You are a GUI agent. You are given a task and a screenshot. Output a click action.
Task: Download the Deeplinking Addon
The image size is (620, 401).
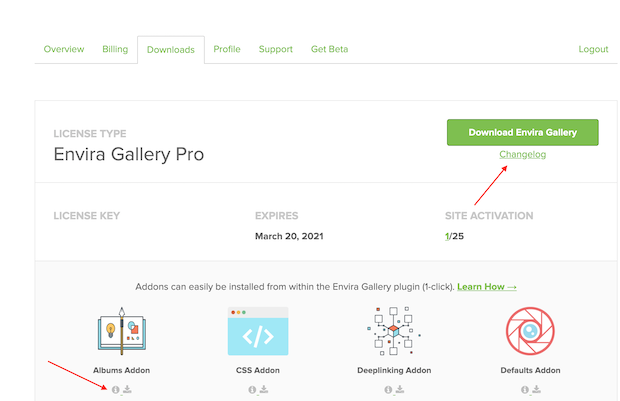point(400,389)
